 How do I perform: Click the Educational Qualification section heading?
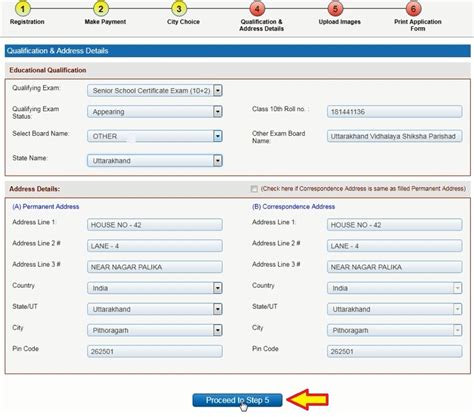pos(48,70)
